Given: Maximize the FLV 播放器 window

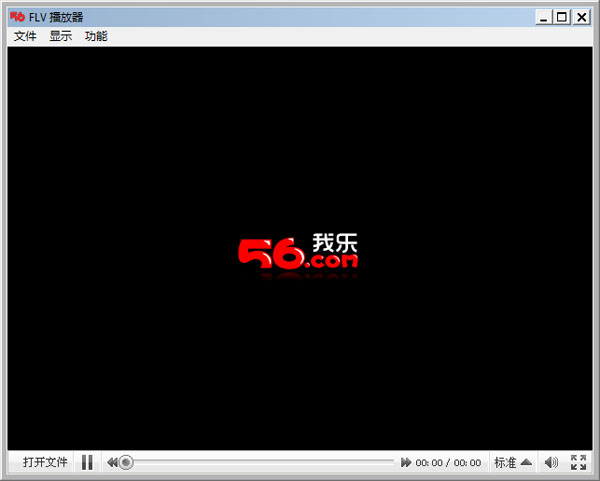Looking at the screenshot, I should click(x=562, y=17).
